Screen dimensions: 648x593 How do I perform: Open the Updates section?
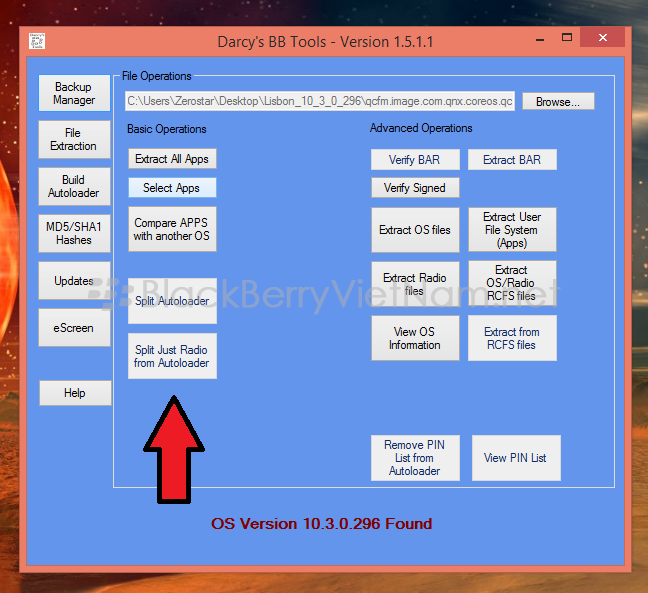[74, 281]
